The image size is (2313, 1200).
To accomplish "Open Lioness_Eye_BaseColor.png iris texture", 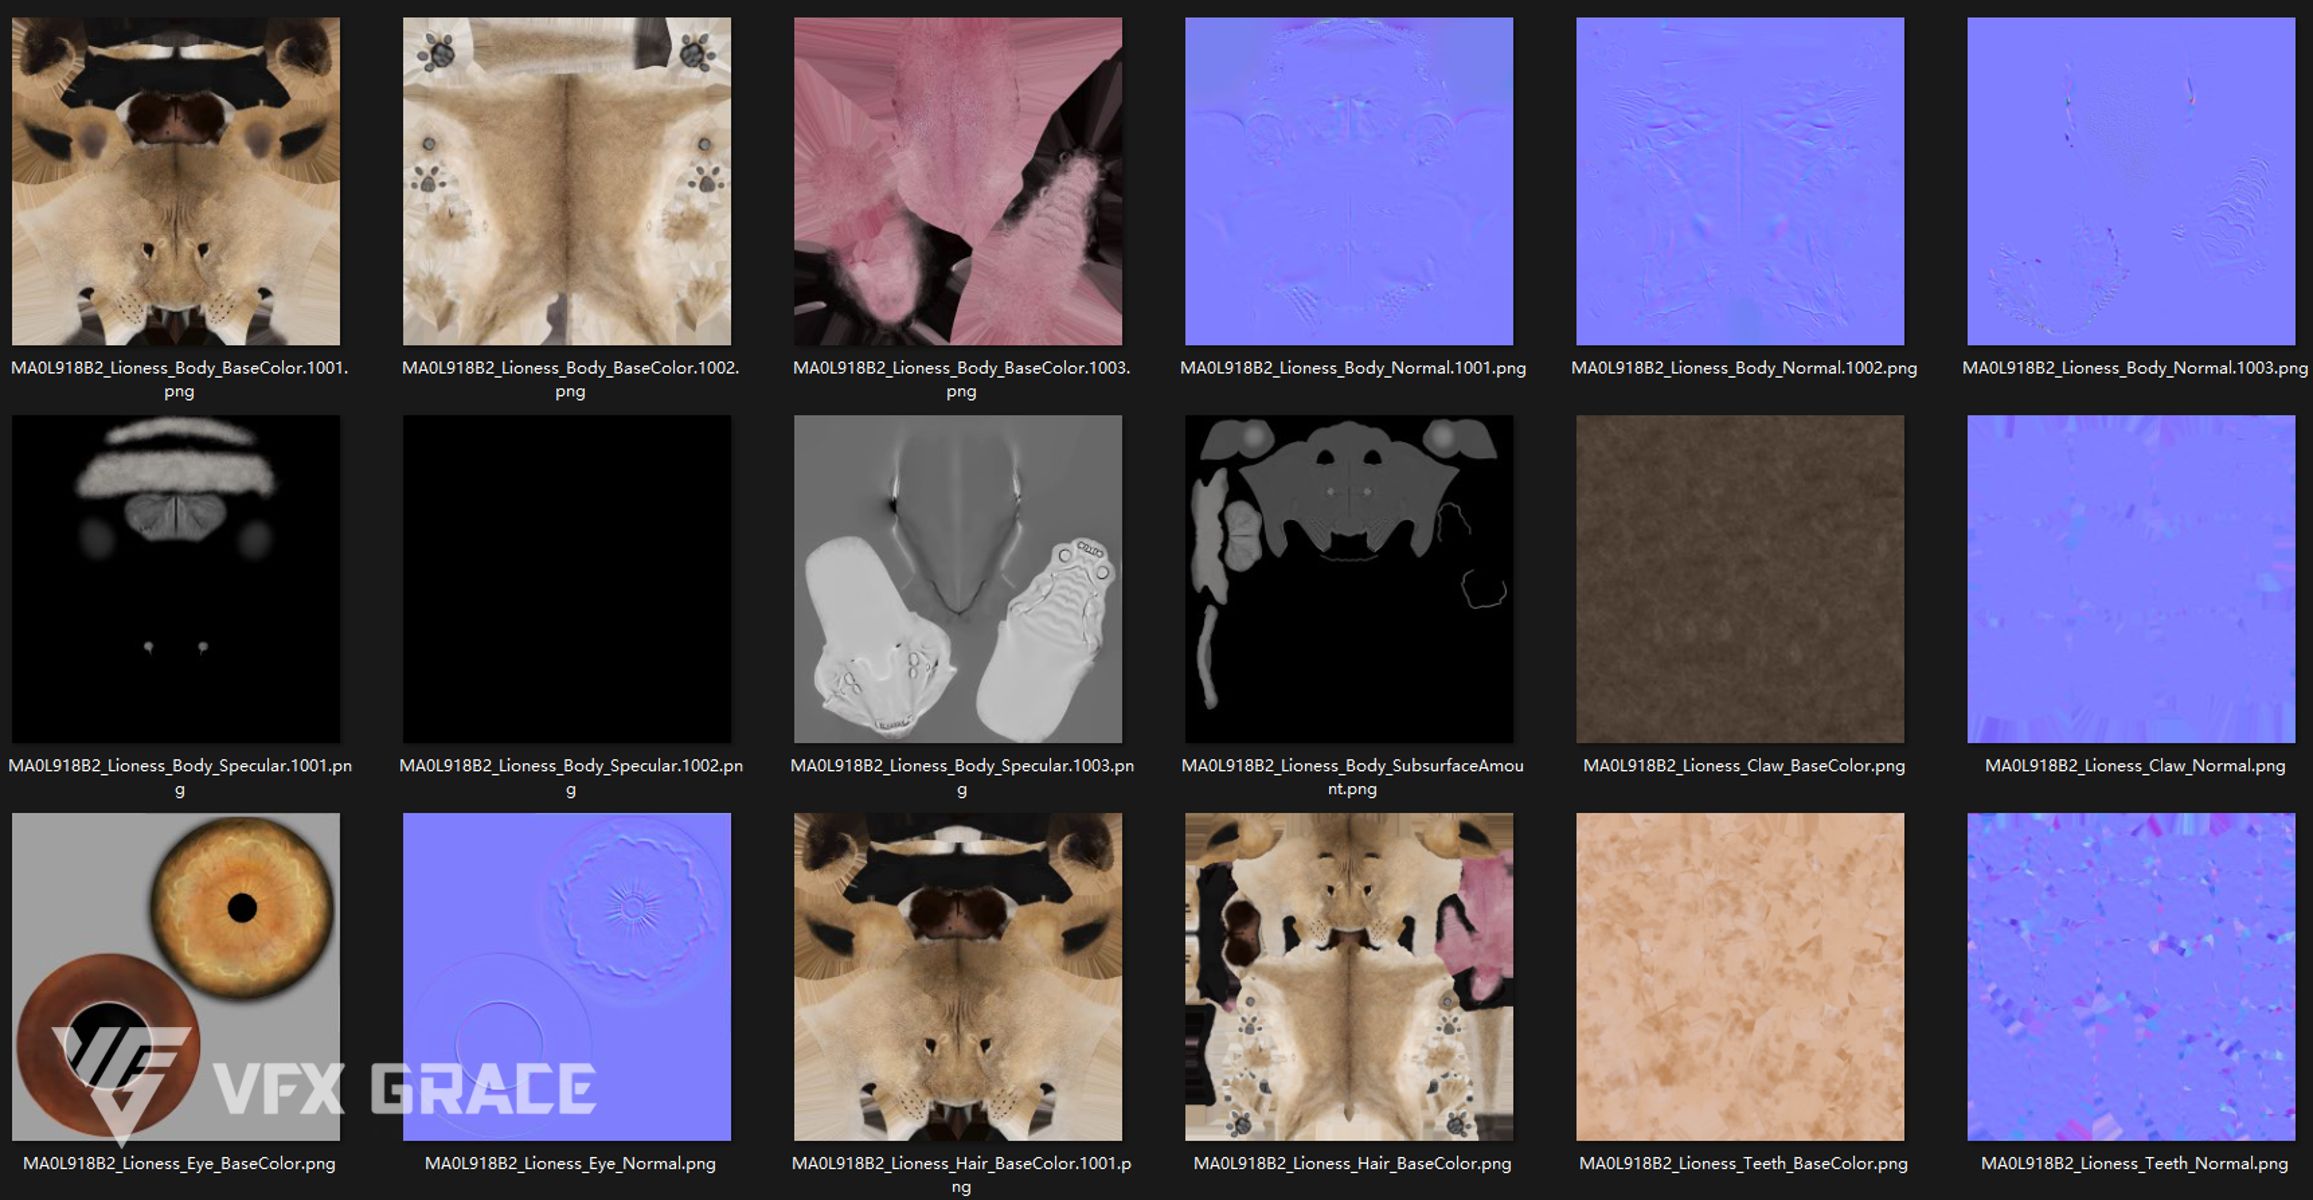I will click(176, 977).
